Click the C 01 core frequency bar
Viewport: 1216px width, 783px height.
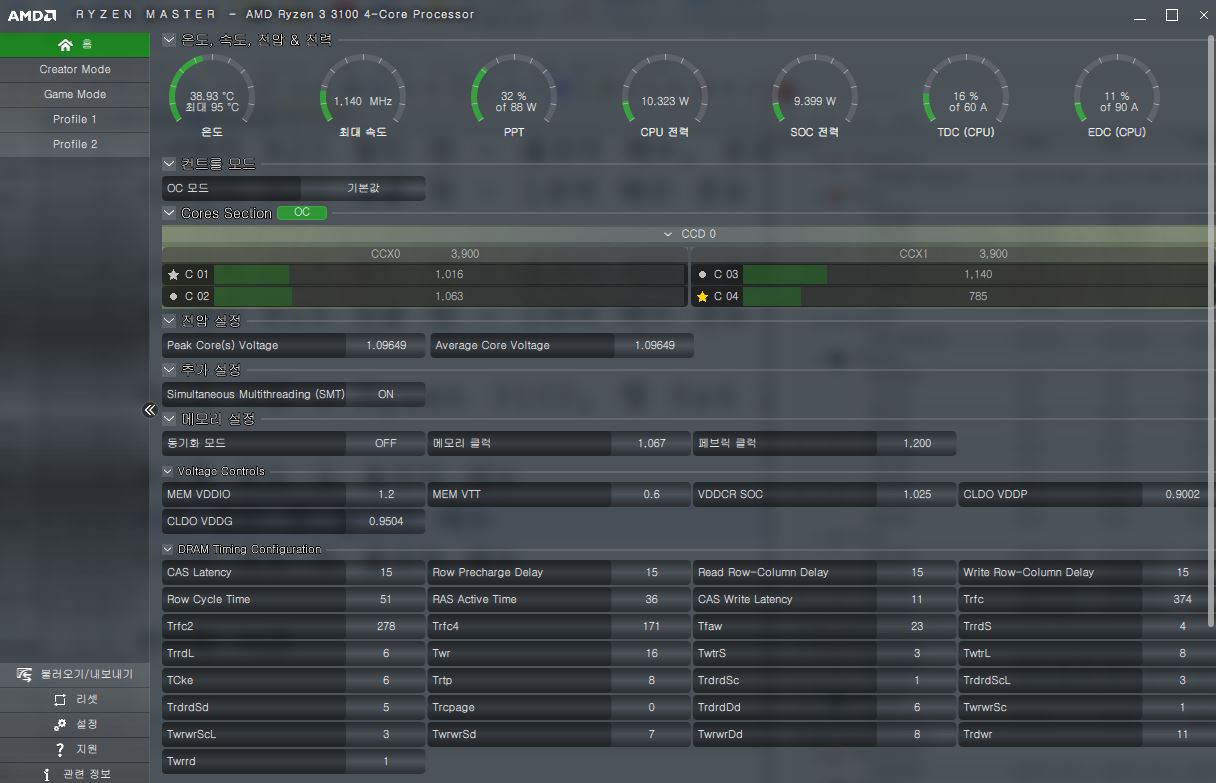(x=449, y=274)
